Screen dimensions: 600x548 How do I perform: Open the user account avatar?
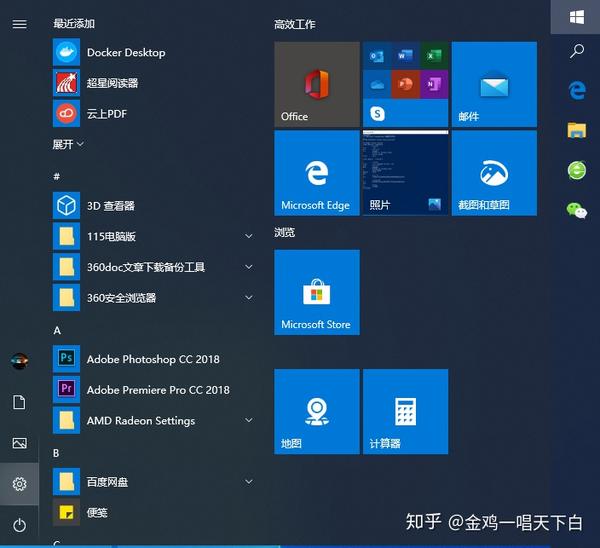[20, 361]
